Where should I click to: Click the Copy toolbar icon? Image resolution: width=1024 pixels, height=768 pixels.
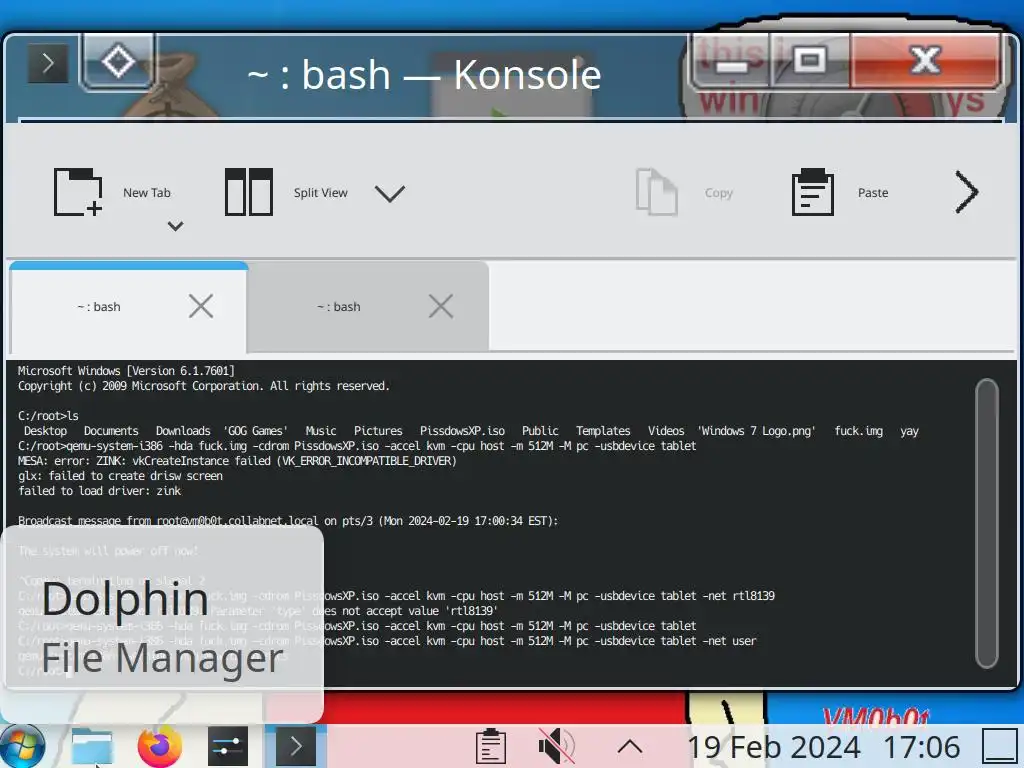(x=656, y=192)
